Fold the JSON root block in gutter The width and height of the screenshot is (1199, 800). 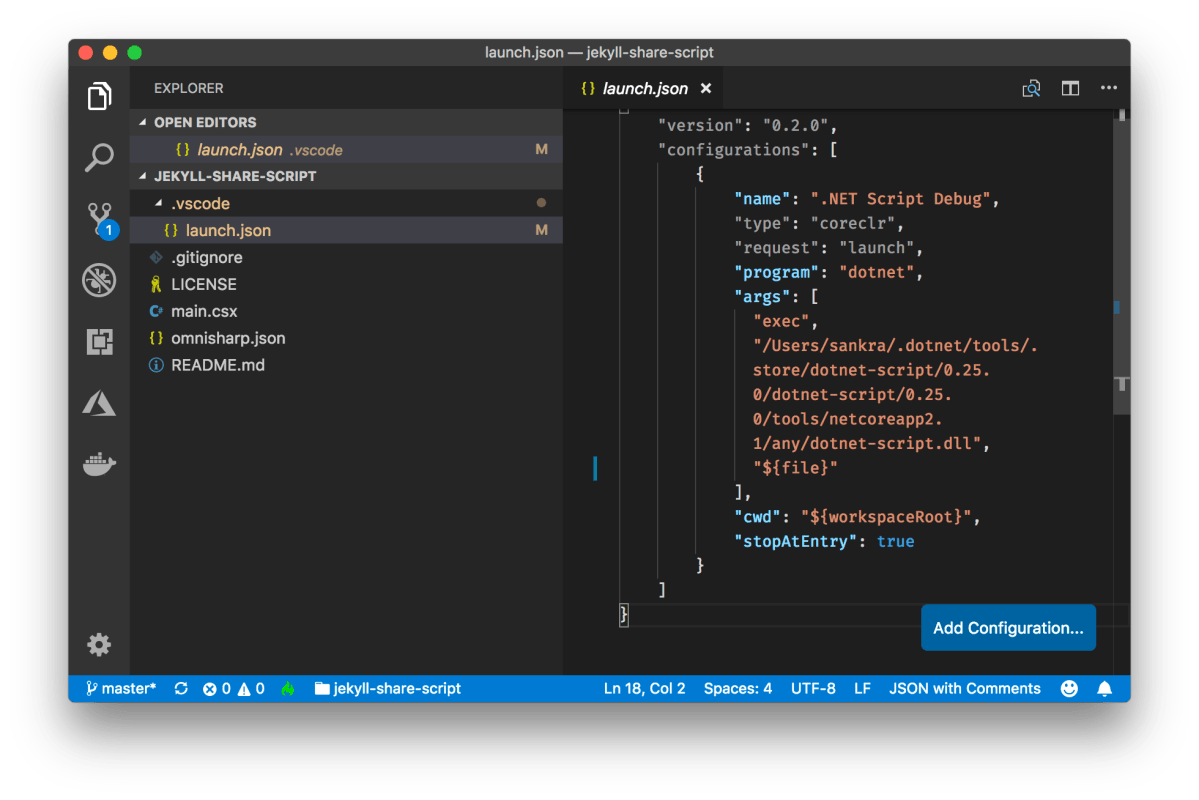[624, 110]
